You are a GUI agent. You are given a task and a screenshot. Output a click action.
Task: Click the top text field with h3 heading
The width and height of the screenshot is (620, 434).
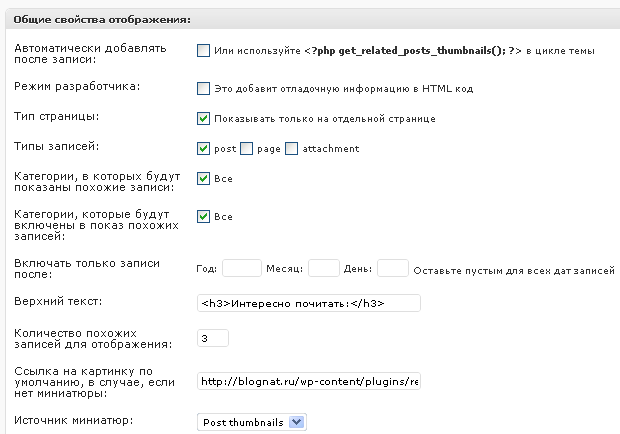[309, 303]
